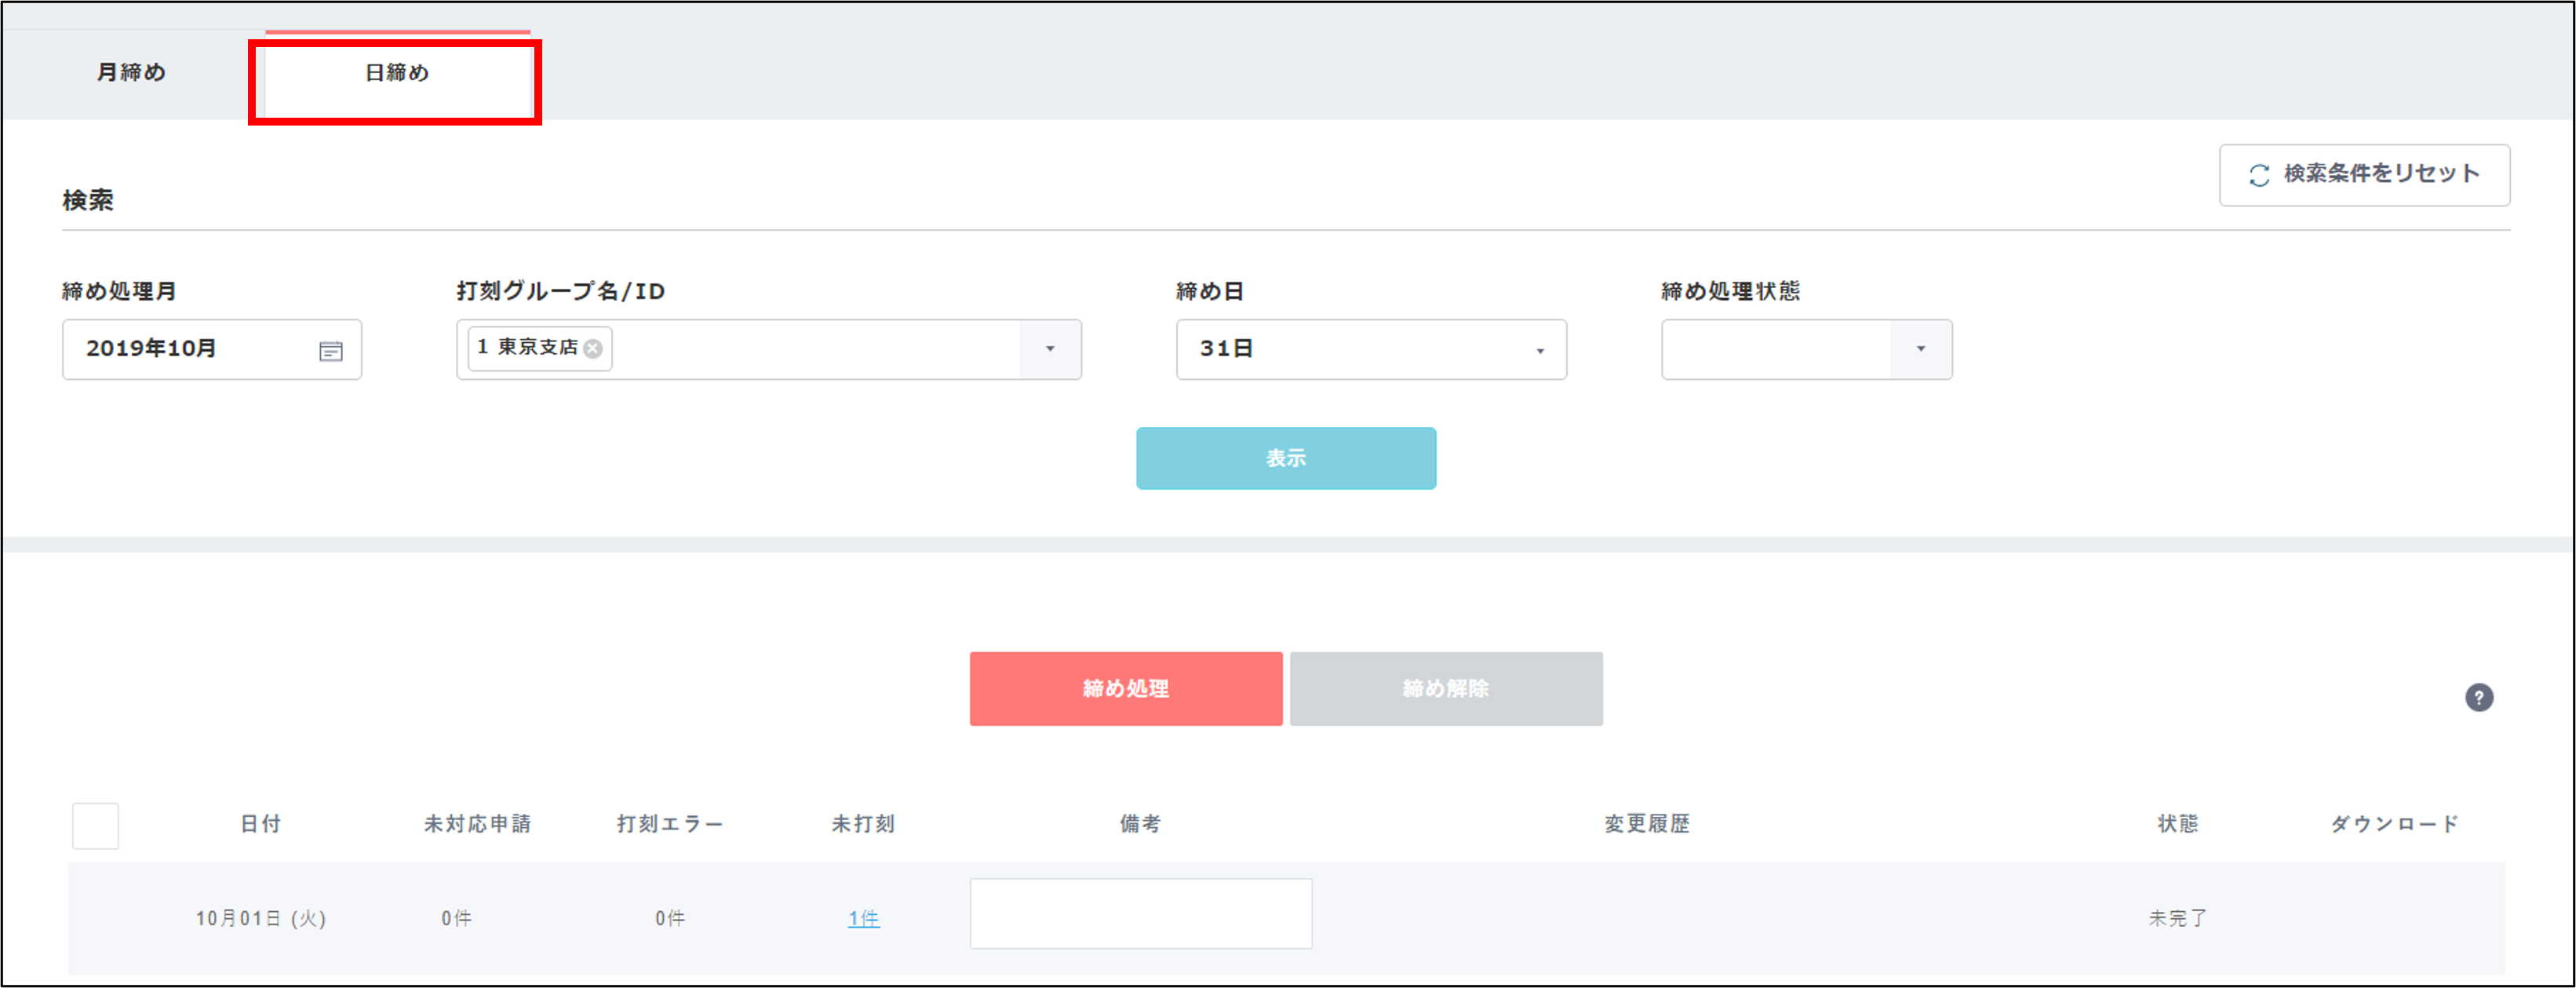Remove the 東京支店 tag with x icon
This screenshot has width=2576, height=988.
[593, 349]
